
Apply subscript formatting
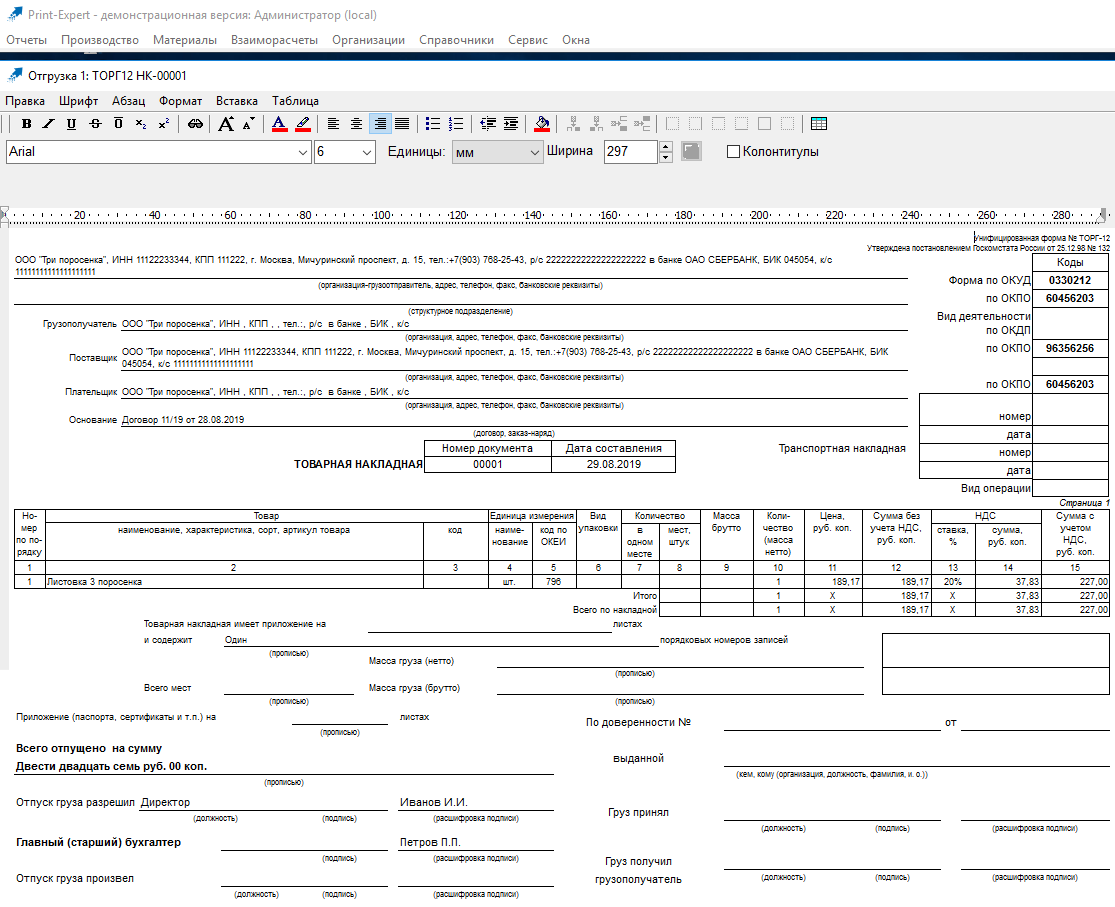(141, 124)
